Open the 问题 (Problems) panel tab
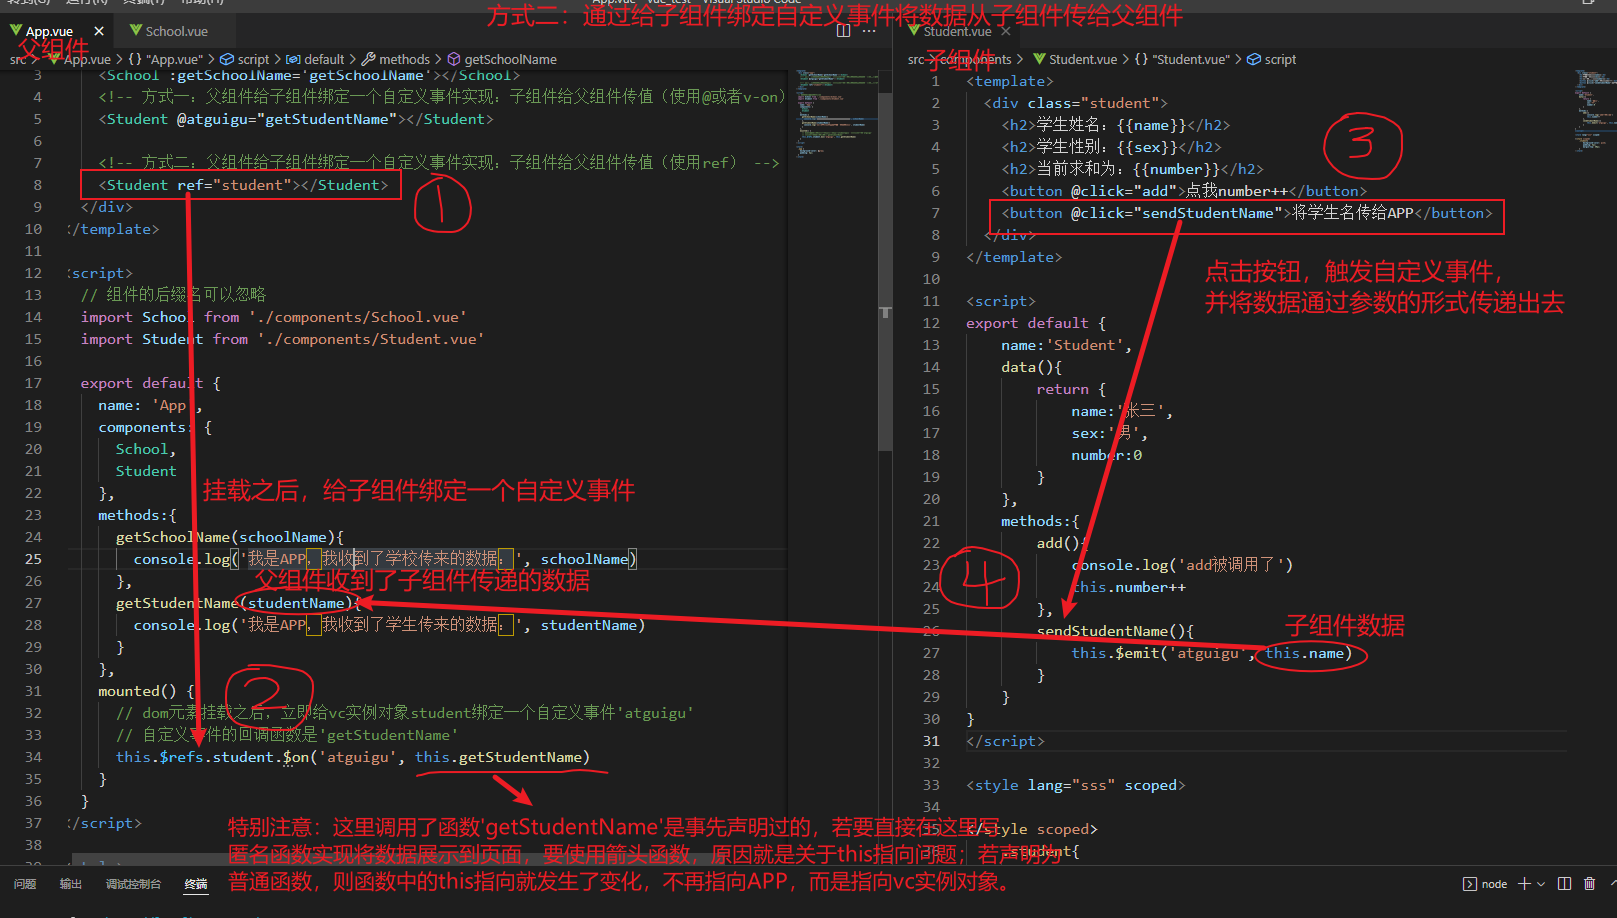The height and width of the screenshot is (918, 1617). [x=25, y=884]
